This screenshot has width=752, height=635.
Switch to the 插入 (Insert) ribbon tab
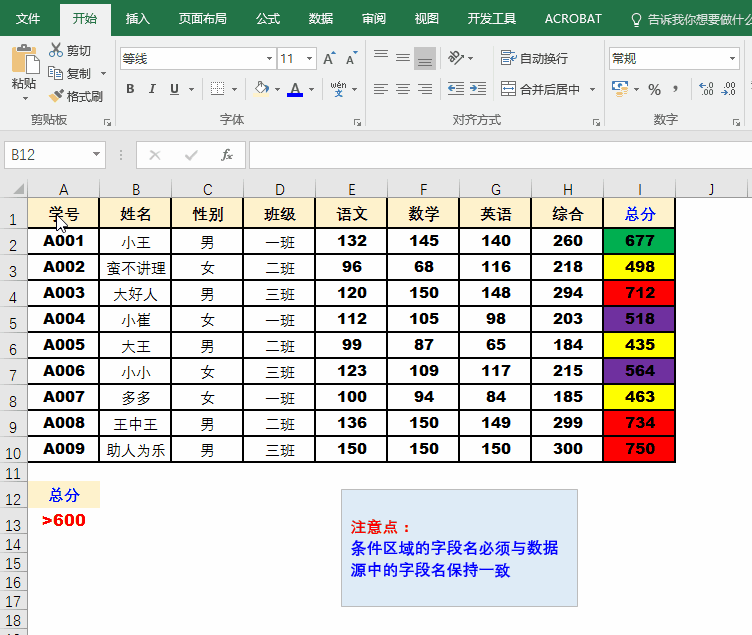[x=138, y=18]
